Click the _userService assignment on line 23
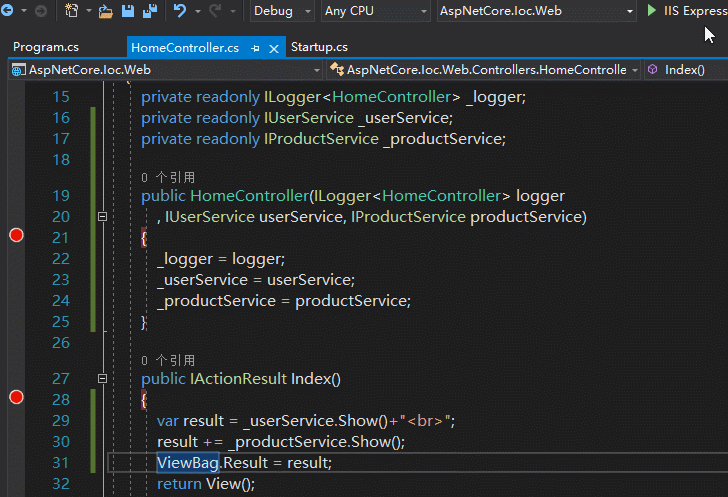728x497 pixels. click(256, 280)
